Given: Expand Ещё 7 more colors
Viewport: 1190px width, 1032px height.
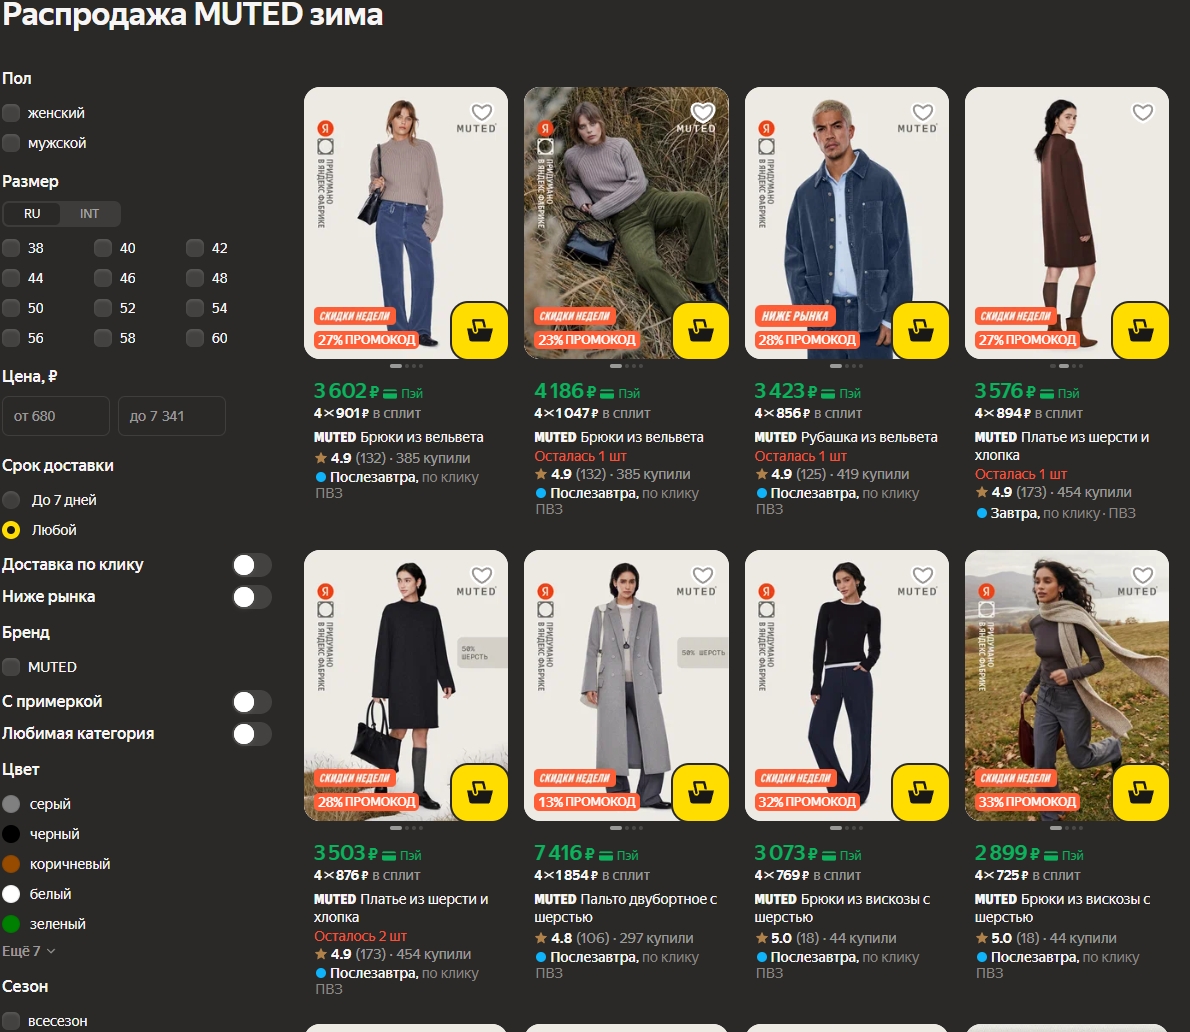Looking at the screenshot, I should 29,951.
